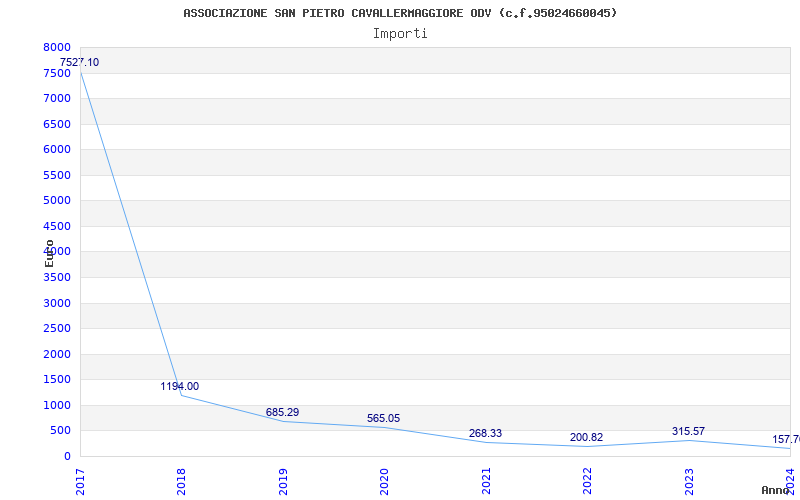
Task: Click the 0 y-axis tick label
Action: click(x=67, y=456)
